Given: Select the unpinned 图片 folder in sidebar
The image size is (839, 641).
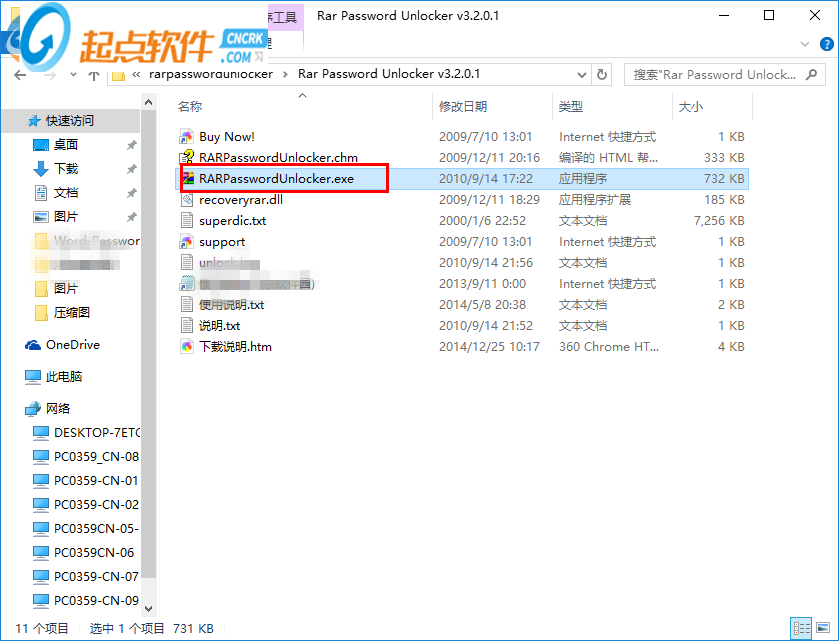Looking at the screenshot, I should [x=57, y=289].
